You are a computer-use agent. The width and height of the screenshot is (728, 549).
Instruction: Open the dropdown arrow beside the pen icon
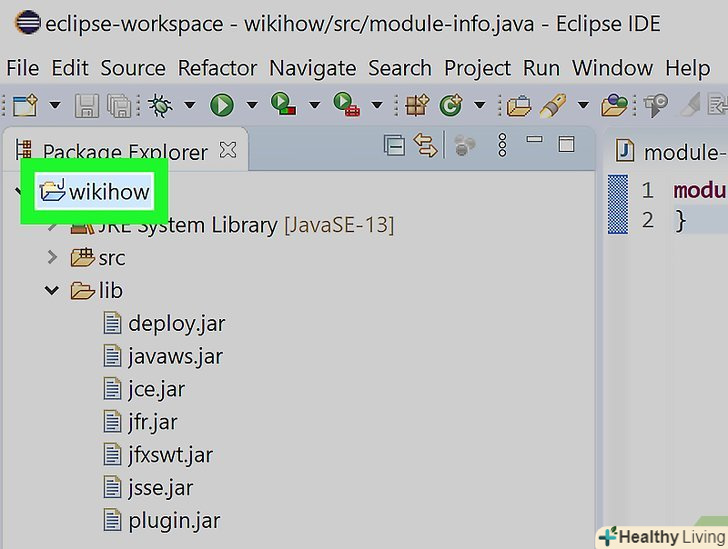point(583,105)
